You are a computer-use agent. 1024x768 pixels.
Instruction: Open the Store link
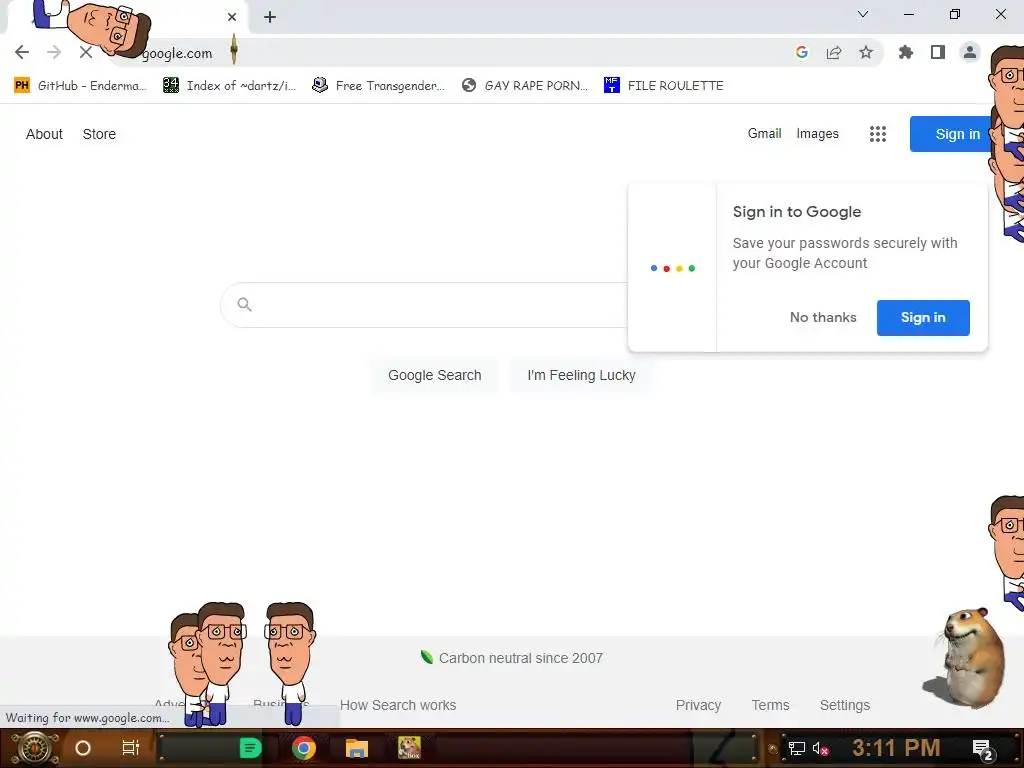(x=99, y=134)
